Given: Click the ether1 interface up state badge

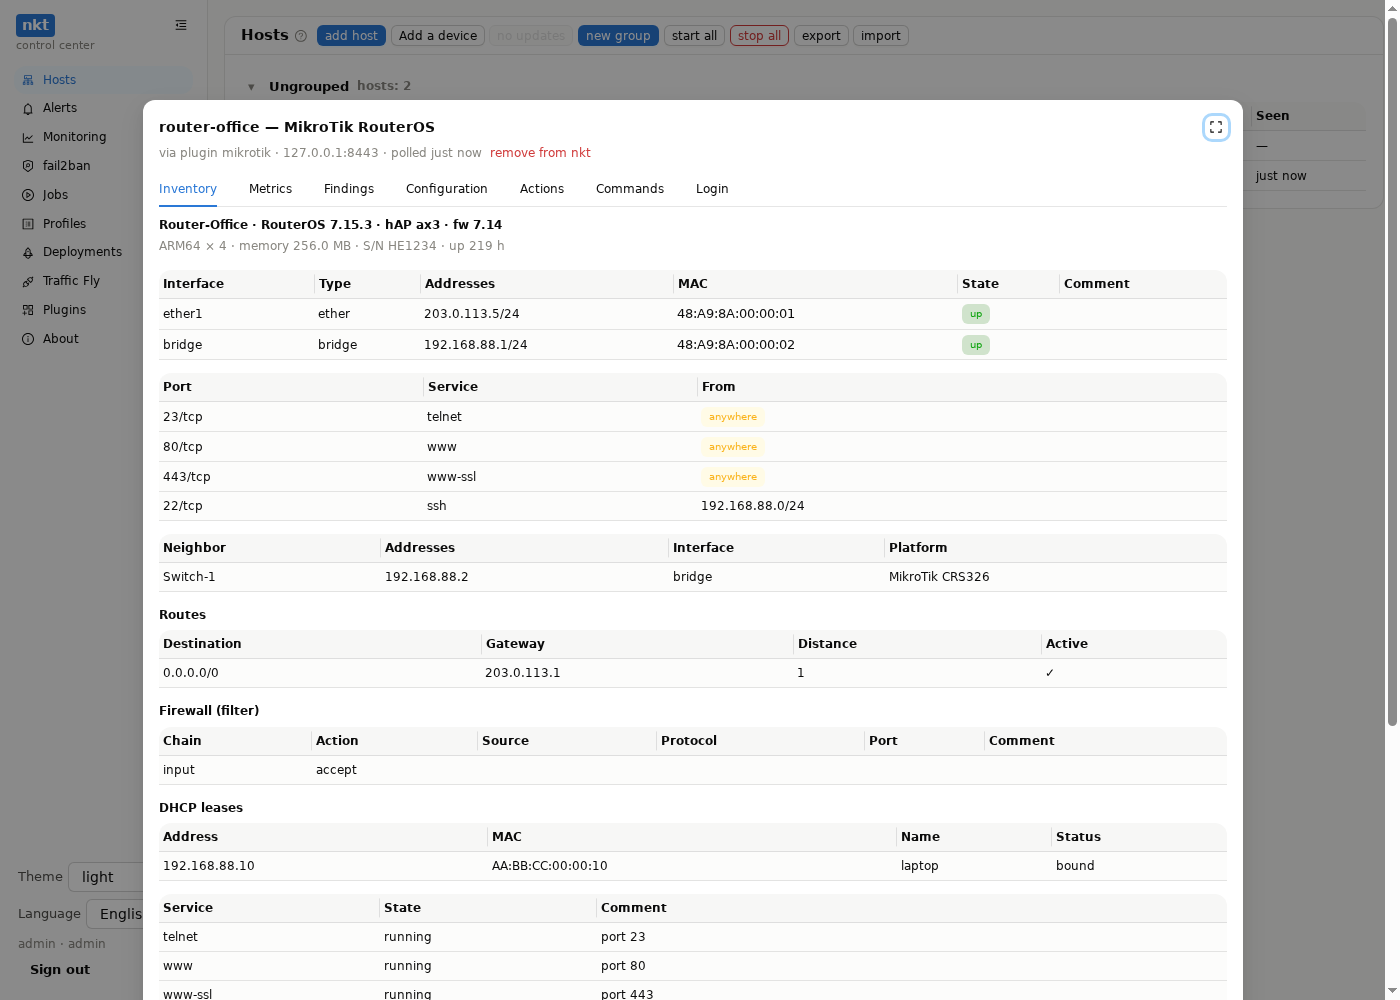Looking at the screenshot, I should pyautogui.click(x=976, y=314).
